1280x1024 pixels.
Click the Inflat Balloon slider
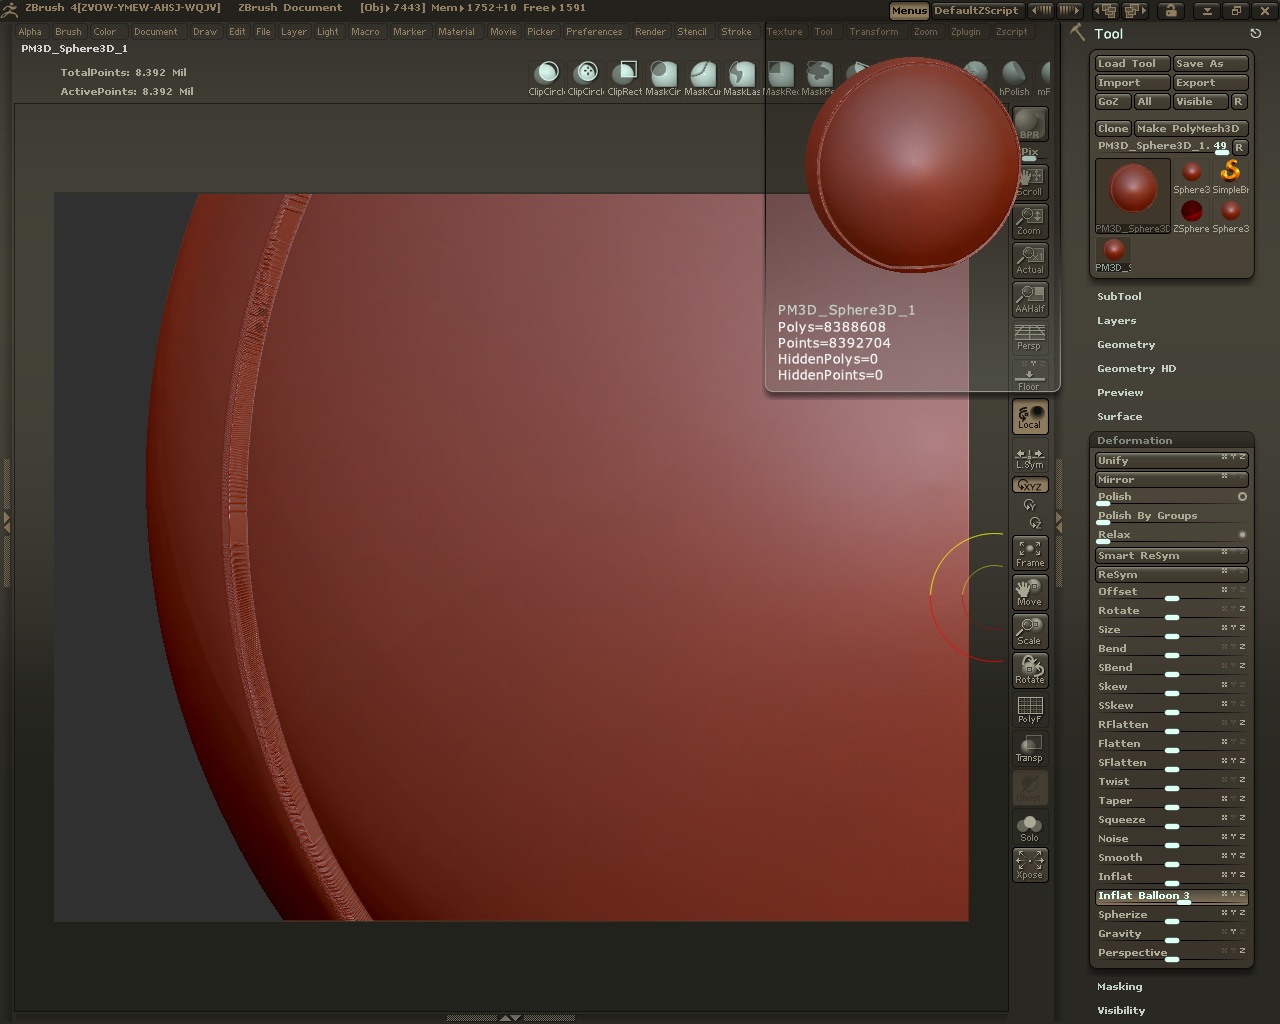pyautogui.click(x=1171, y=896)
